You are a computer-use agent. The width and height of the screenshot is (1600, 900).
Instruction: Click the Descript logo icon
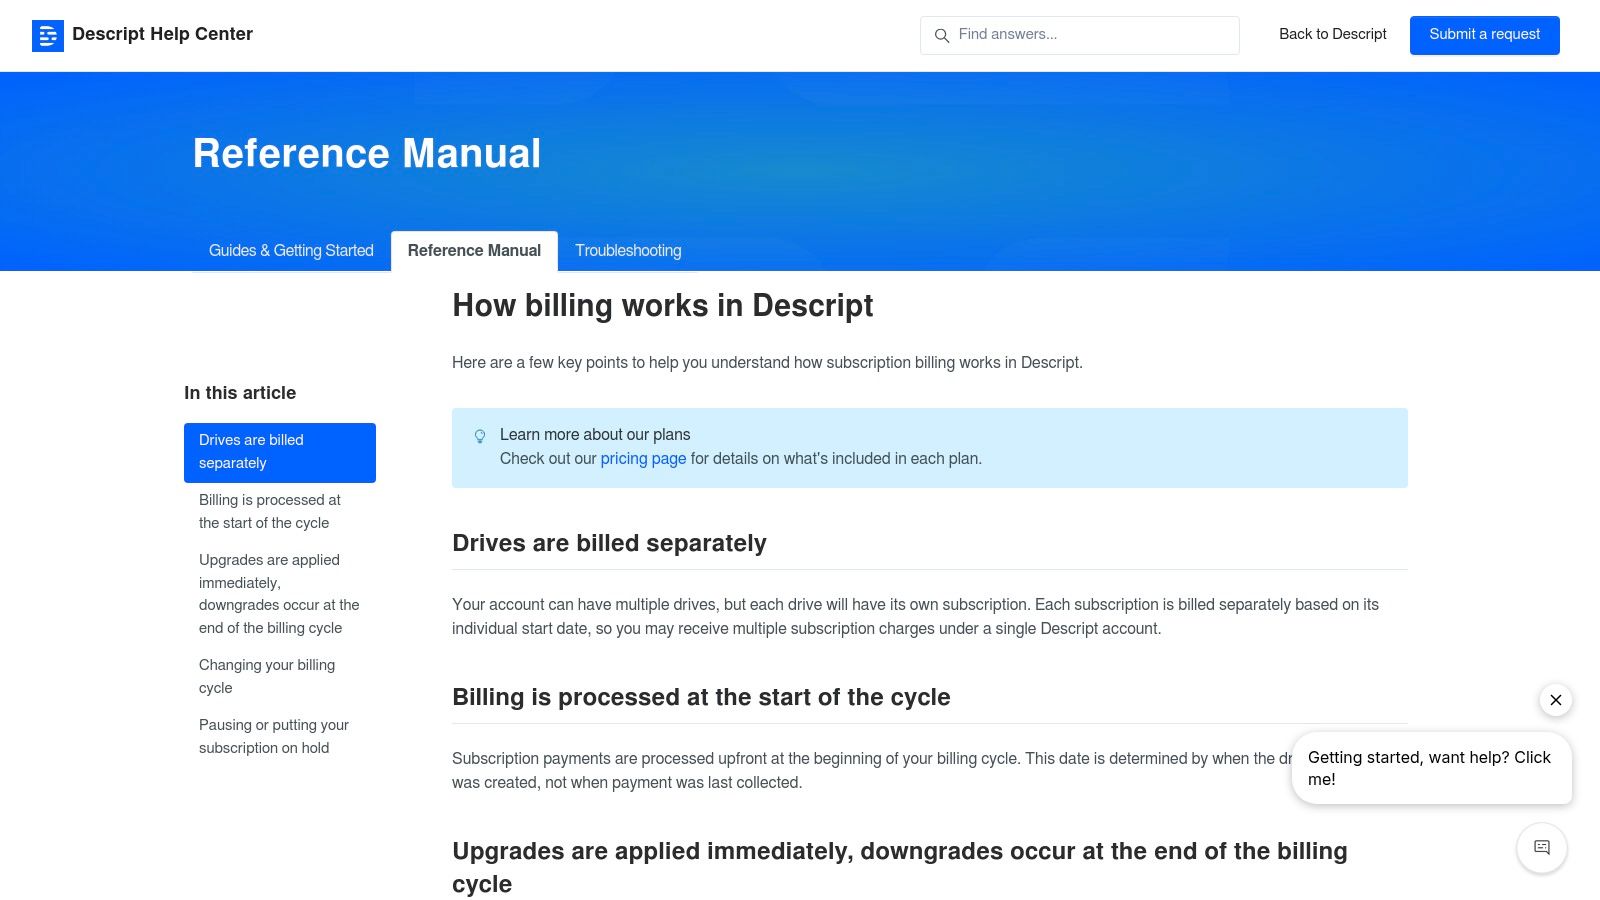[48, 35]
